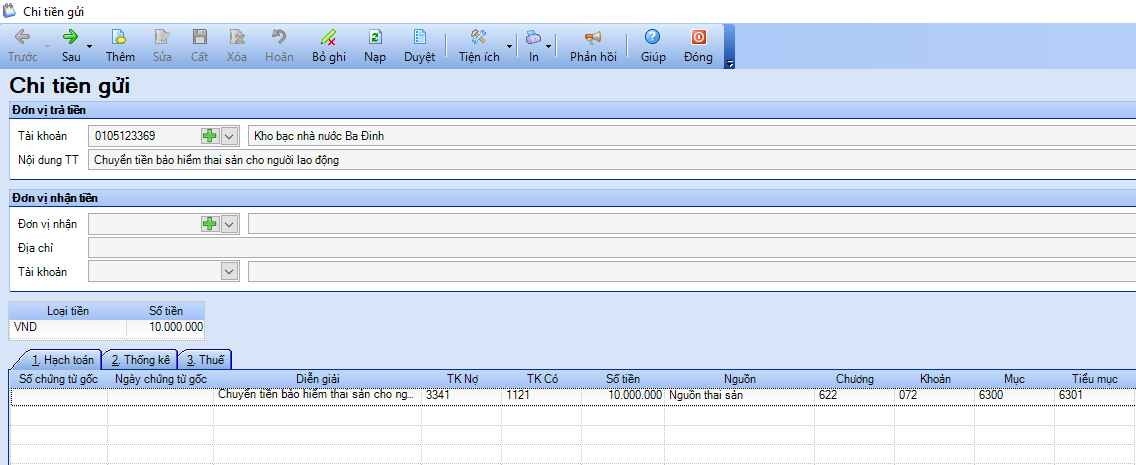
Task: Click the TK Nợ column header
Action: click(x=462, y=379)
